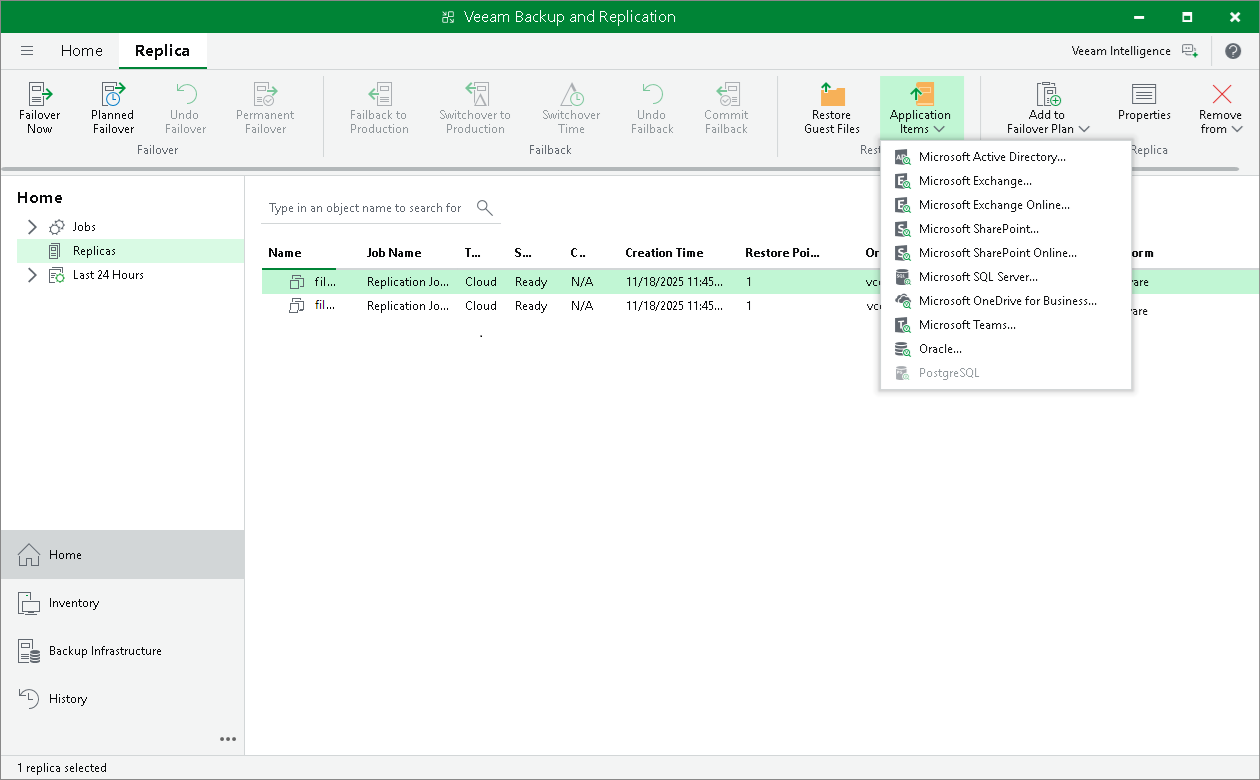Click the SQL Server menu icon
This screenshot has height=780, width=1260.
click(x=902, y=277)
